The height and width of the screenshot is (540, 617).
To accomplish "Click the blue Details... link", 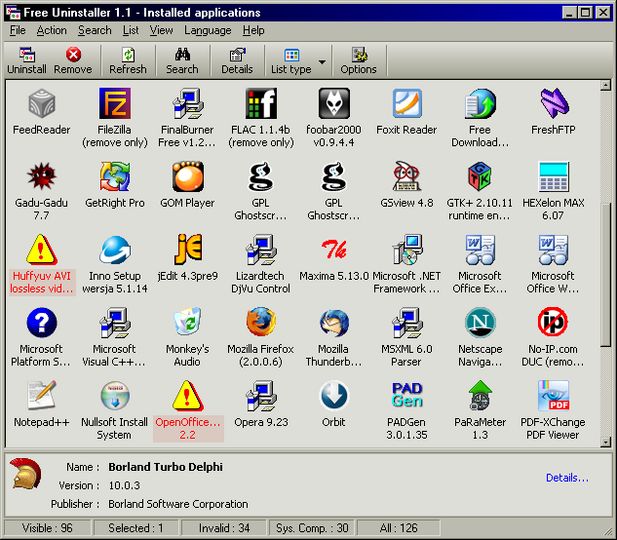I will click(567, 478).
